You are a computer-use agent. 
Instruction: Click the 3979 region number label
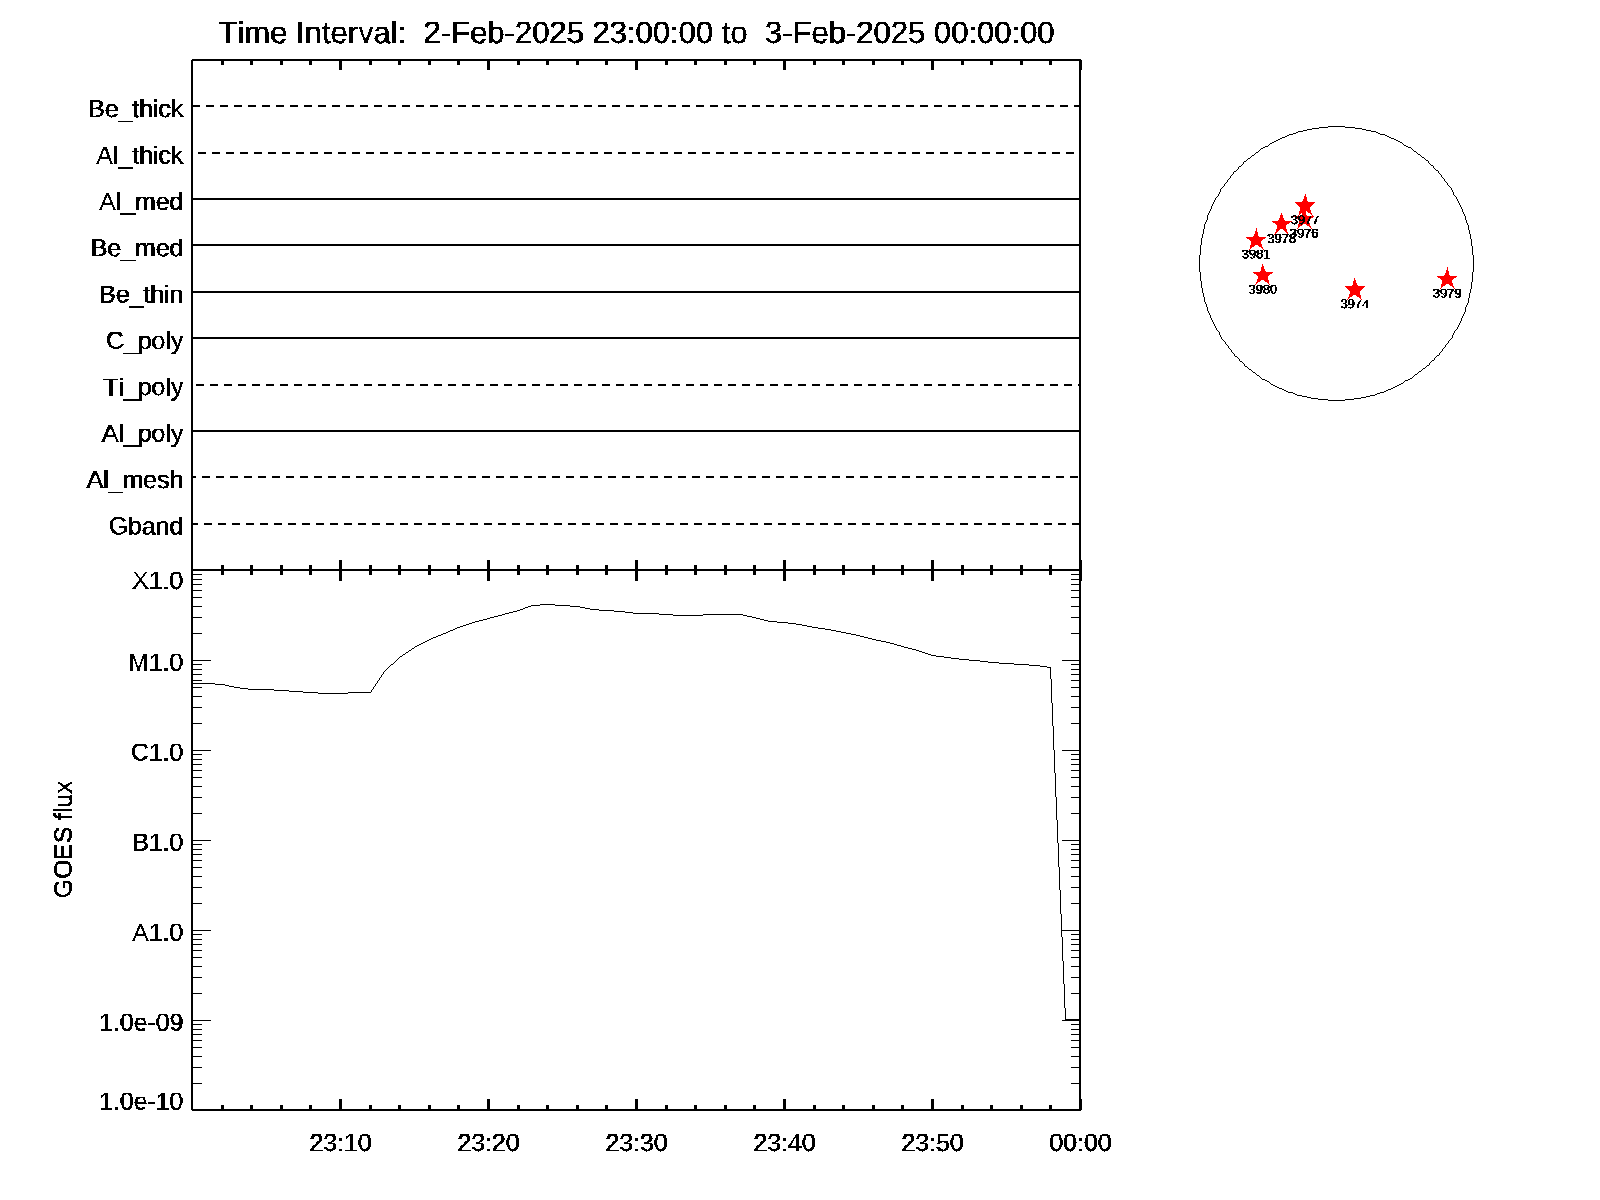[1447, 293]
